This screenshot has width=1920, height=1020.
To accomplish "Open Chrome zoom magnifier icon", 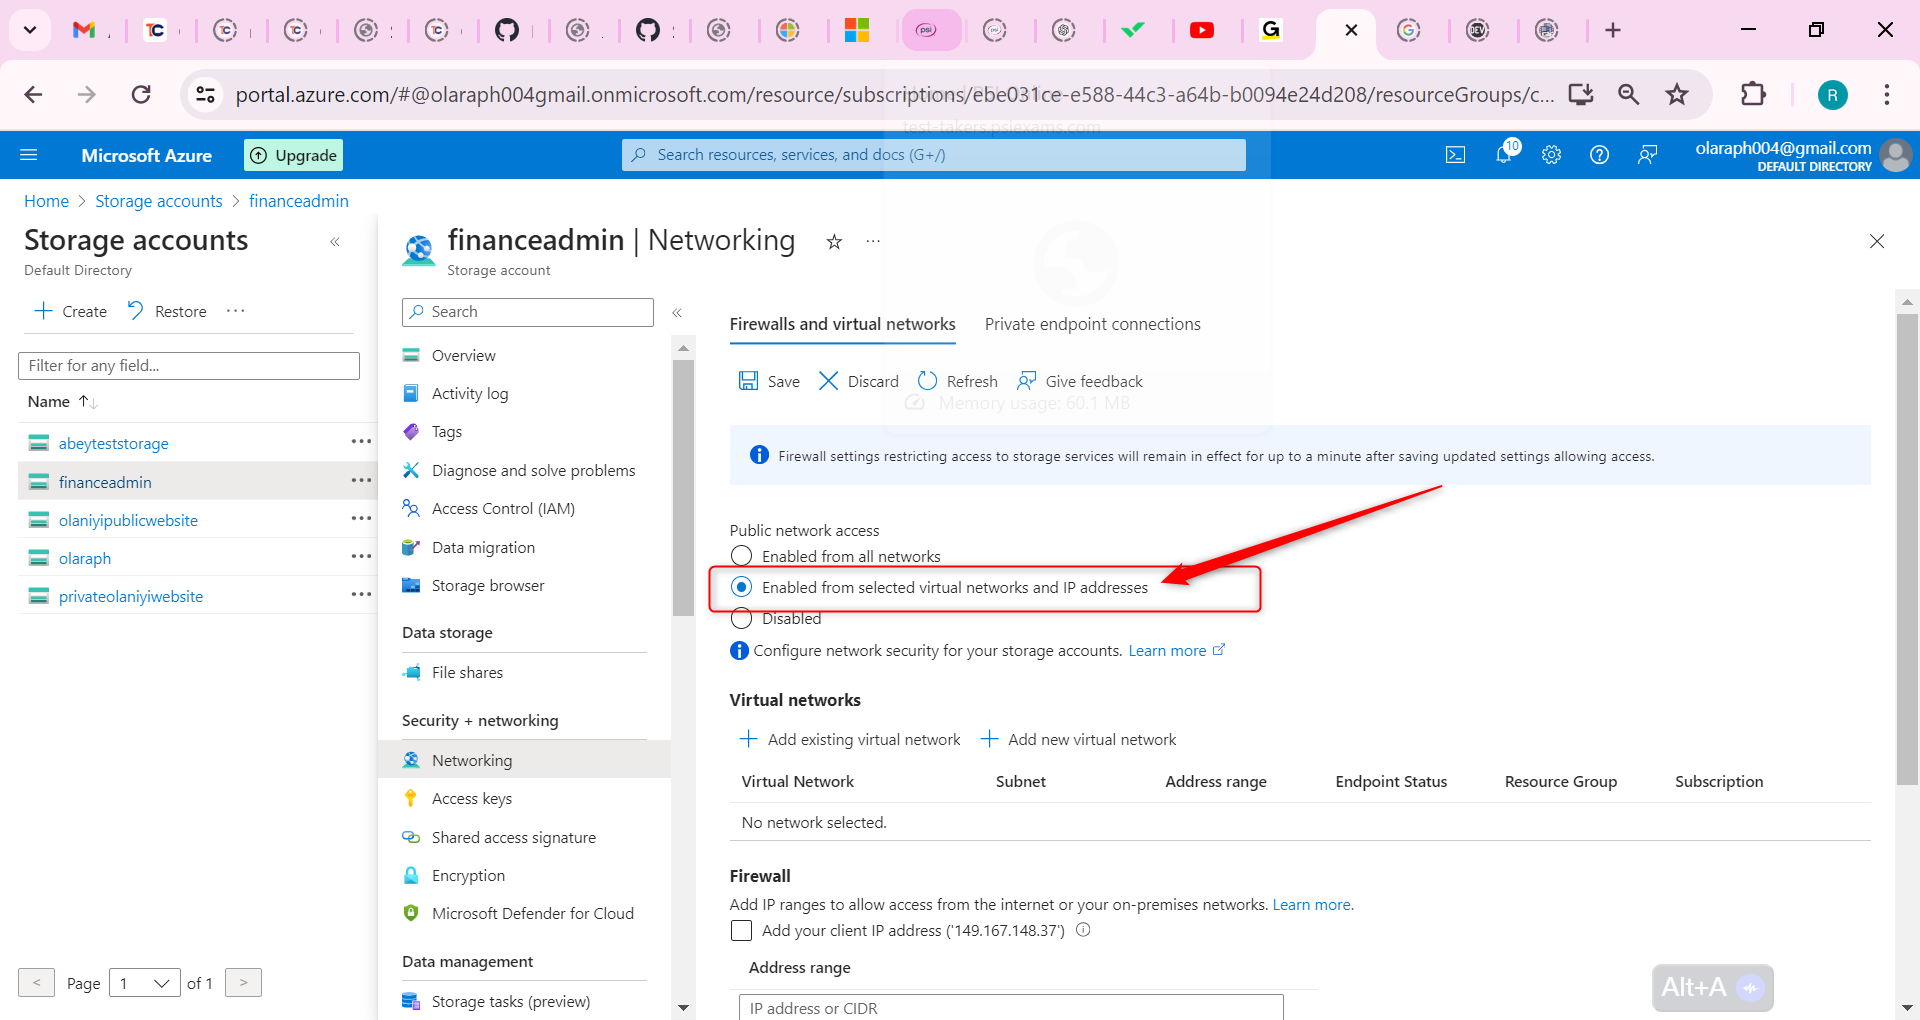I will coord(1629,94).
